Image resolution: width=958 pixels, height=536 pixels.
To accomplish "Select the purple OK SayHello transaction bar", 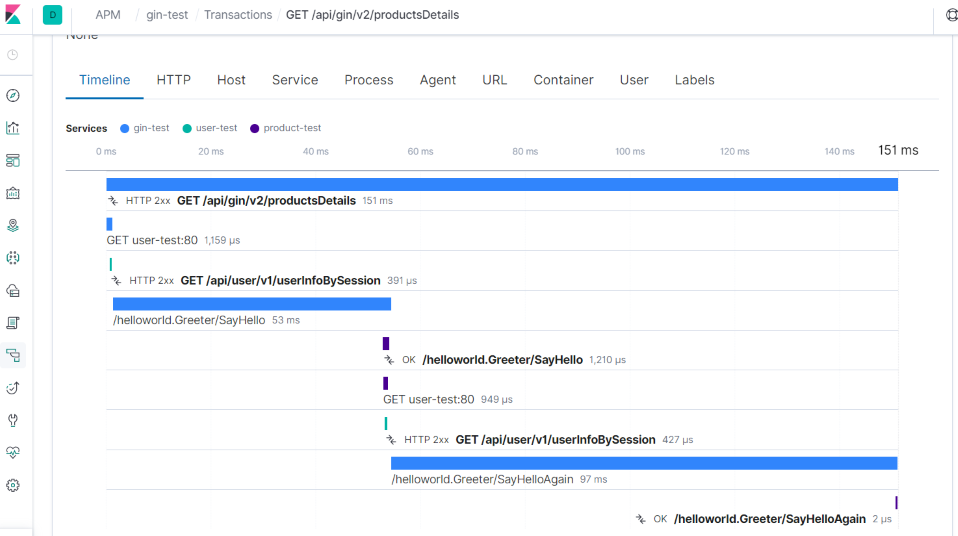I will pos(386,343).
